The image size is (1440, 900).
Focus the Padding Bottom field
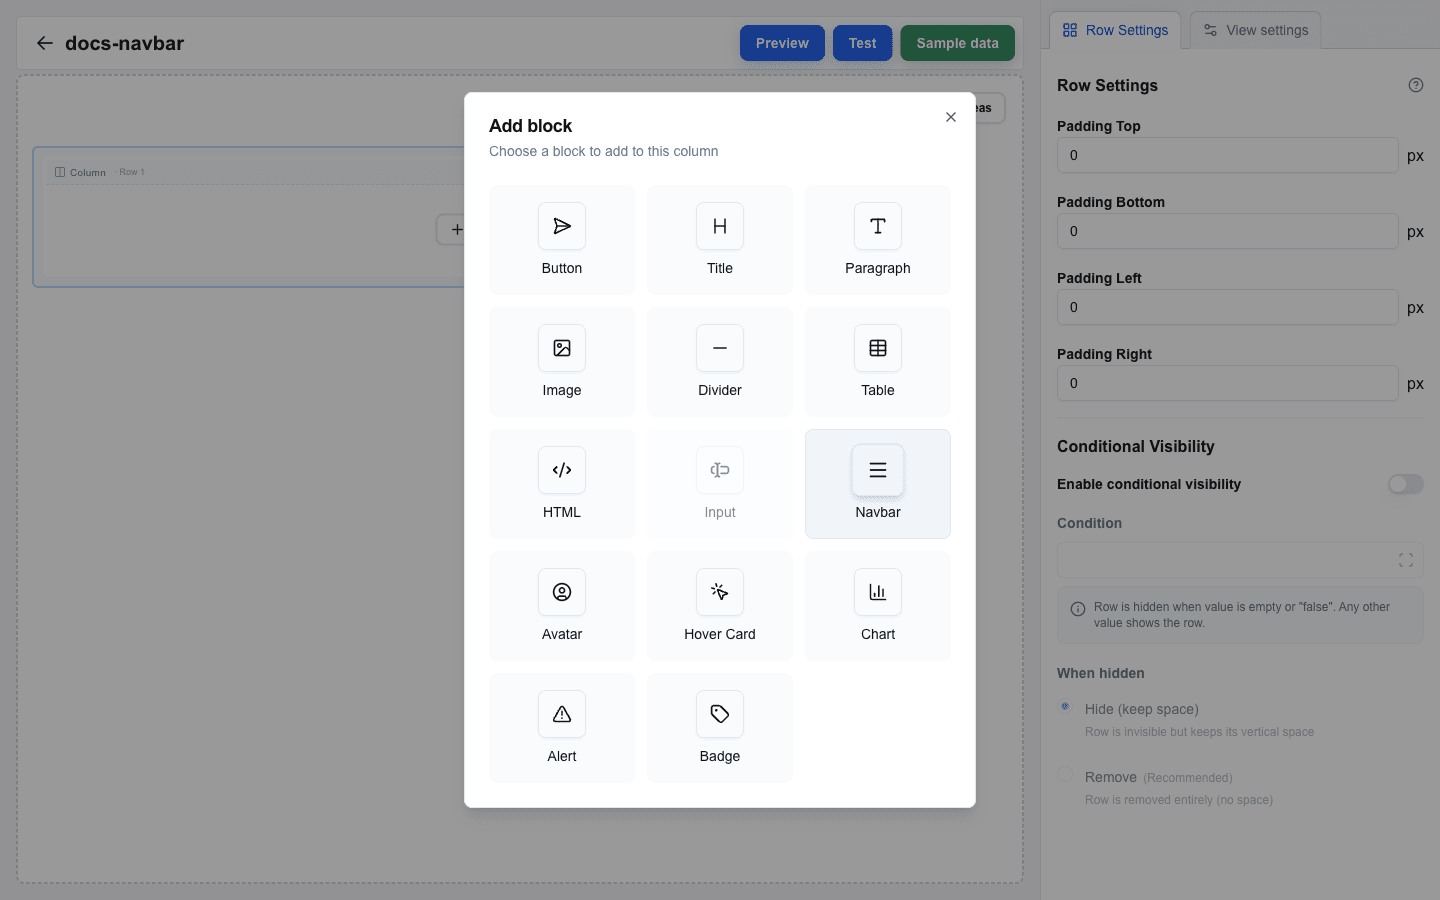pyautogui.click(x=1227, y=231)
